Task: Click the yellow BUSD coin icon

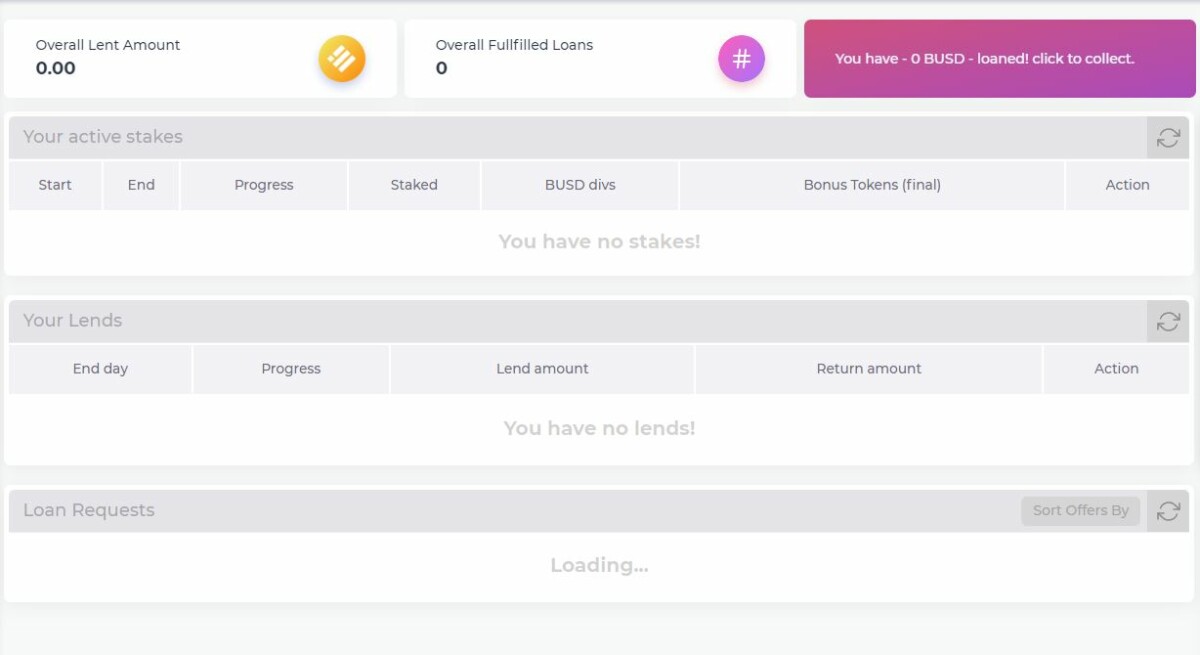Action: pos(342,59)
